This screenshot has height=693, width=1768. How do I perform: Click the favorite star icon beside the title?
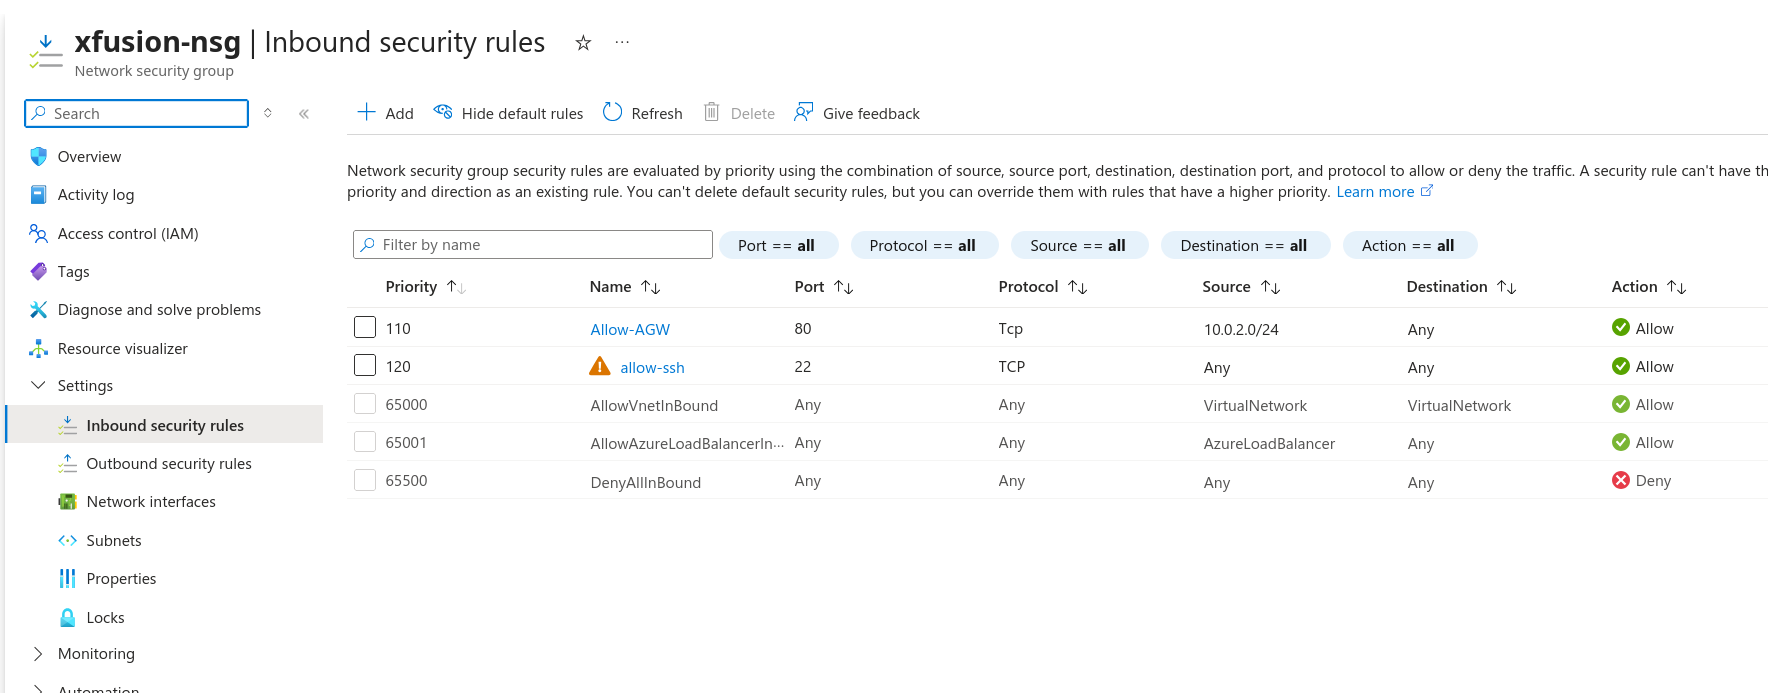583,43
